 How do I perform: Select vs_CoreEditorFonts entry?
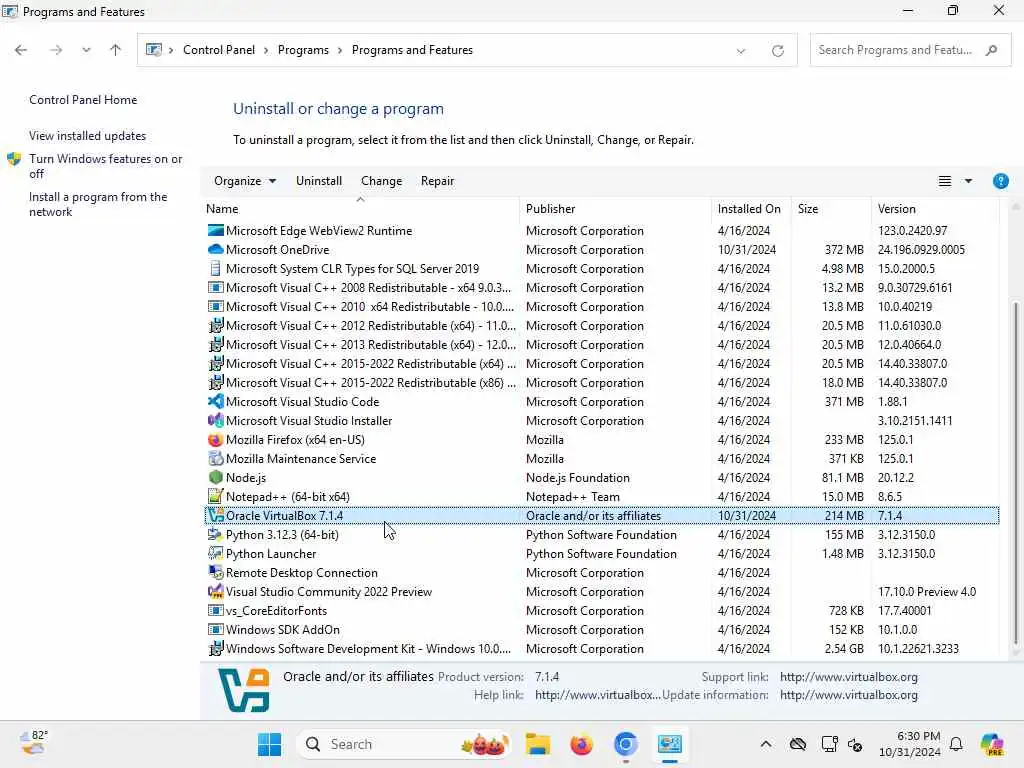point(601,611)
